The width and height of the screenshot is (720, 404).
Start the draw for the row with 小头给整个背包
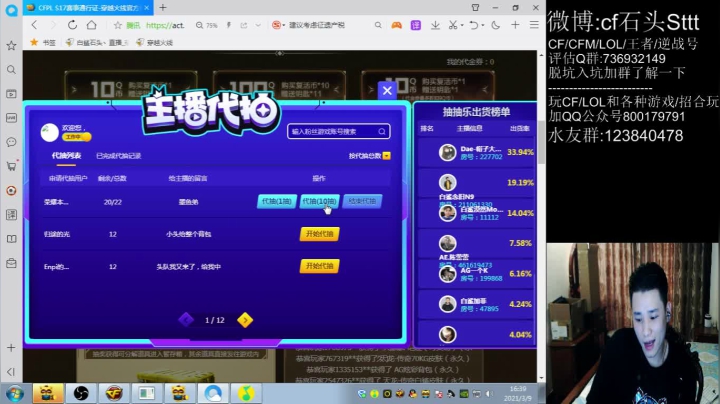pyautogui.click(x=320, y=234)
